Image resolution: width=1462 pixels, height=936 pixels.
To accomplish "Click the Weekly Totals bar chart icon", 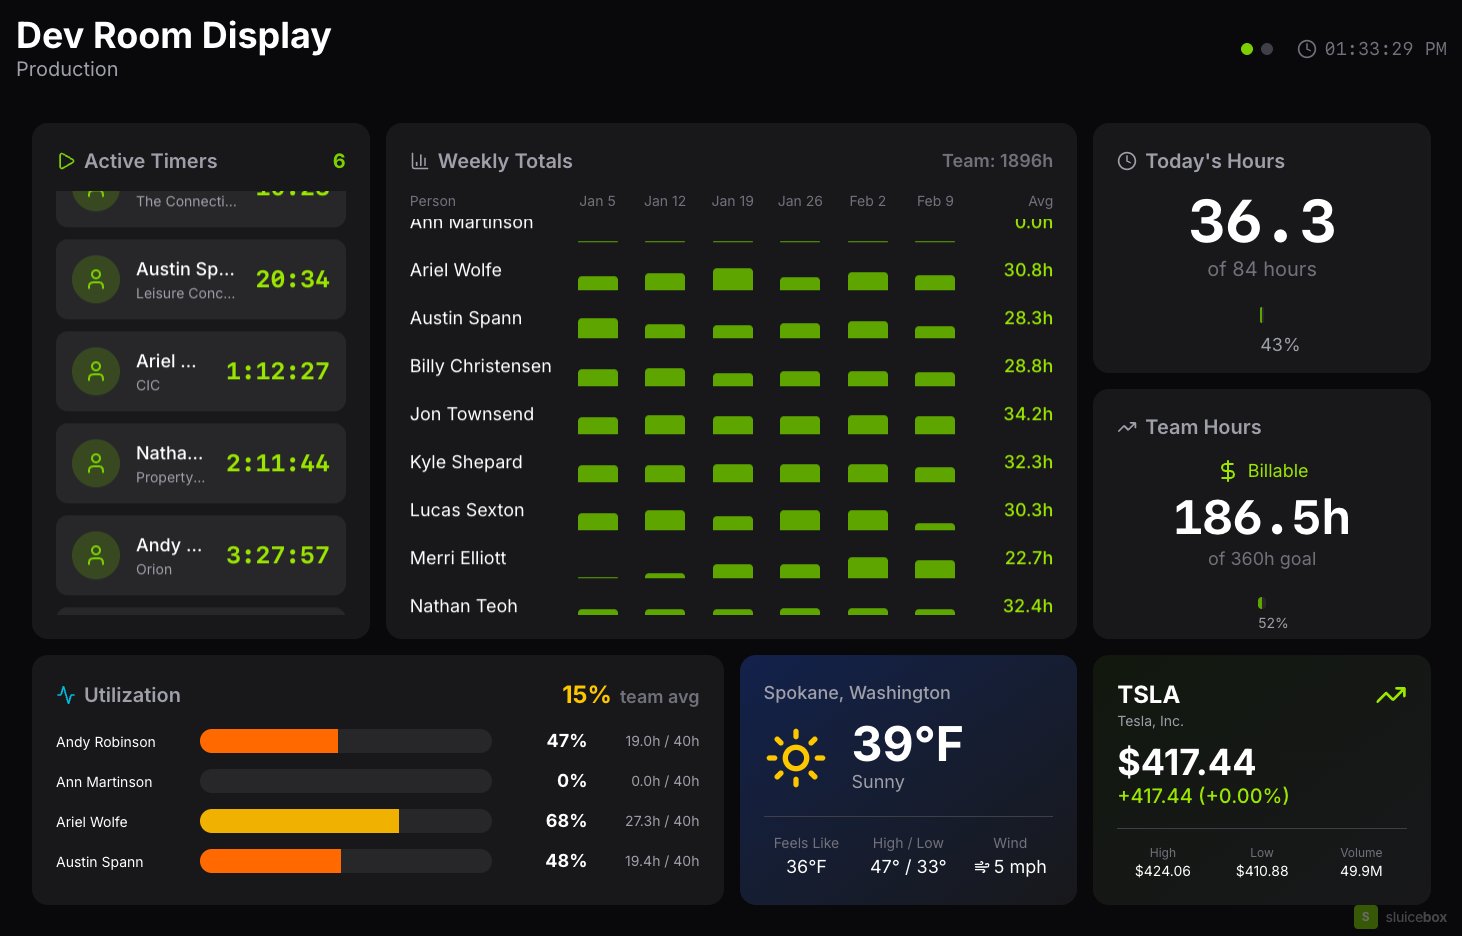I will pyautogui.click(x=420, y=161).
